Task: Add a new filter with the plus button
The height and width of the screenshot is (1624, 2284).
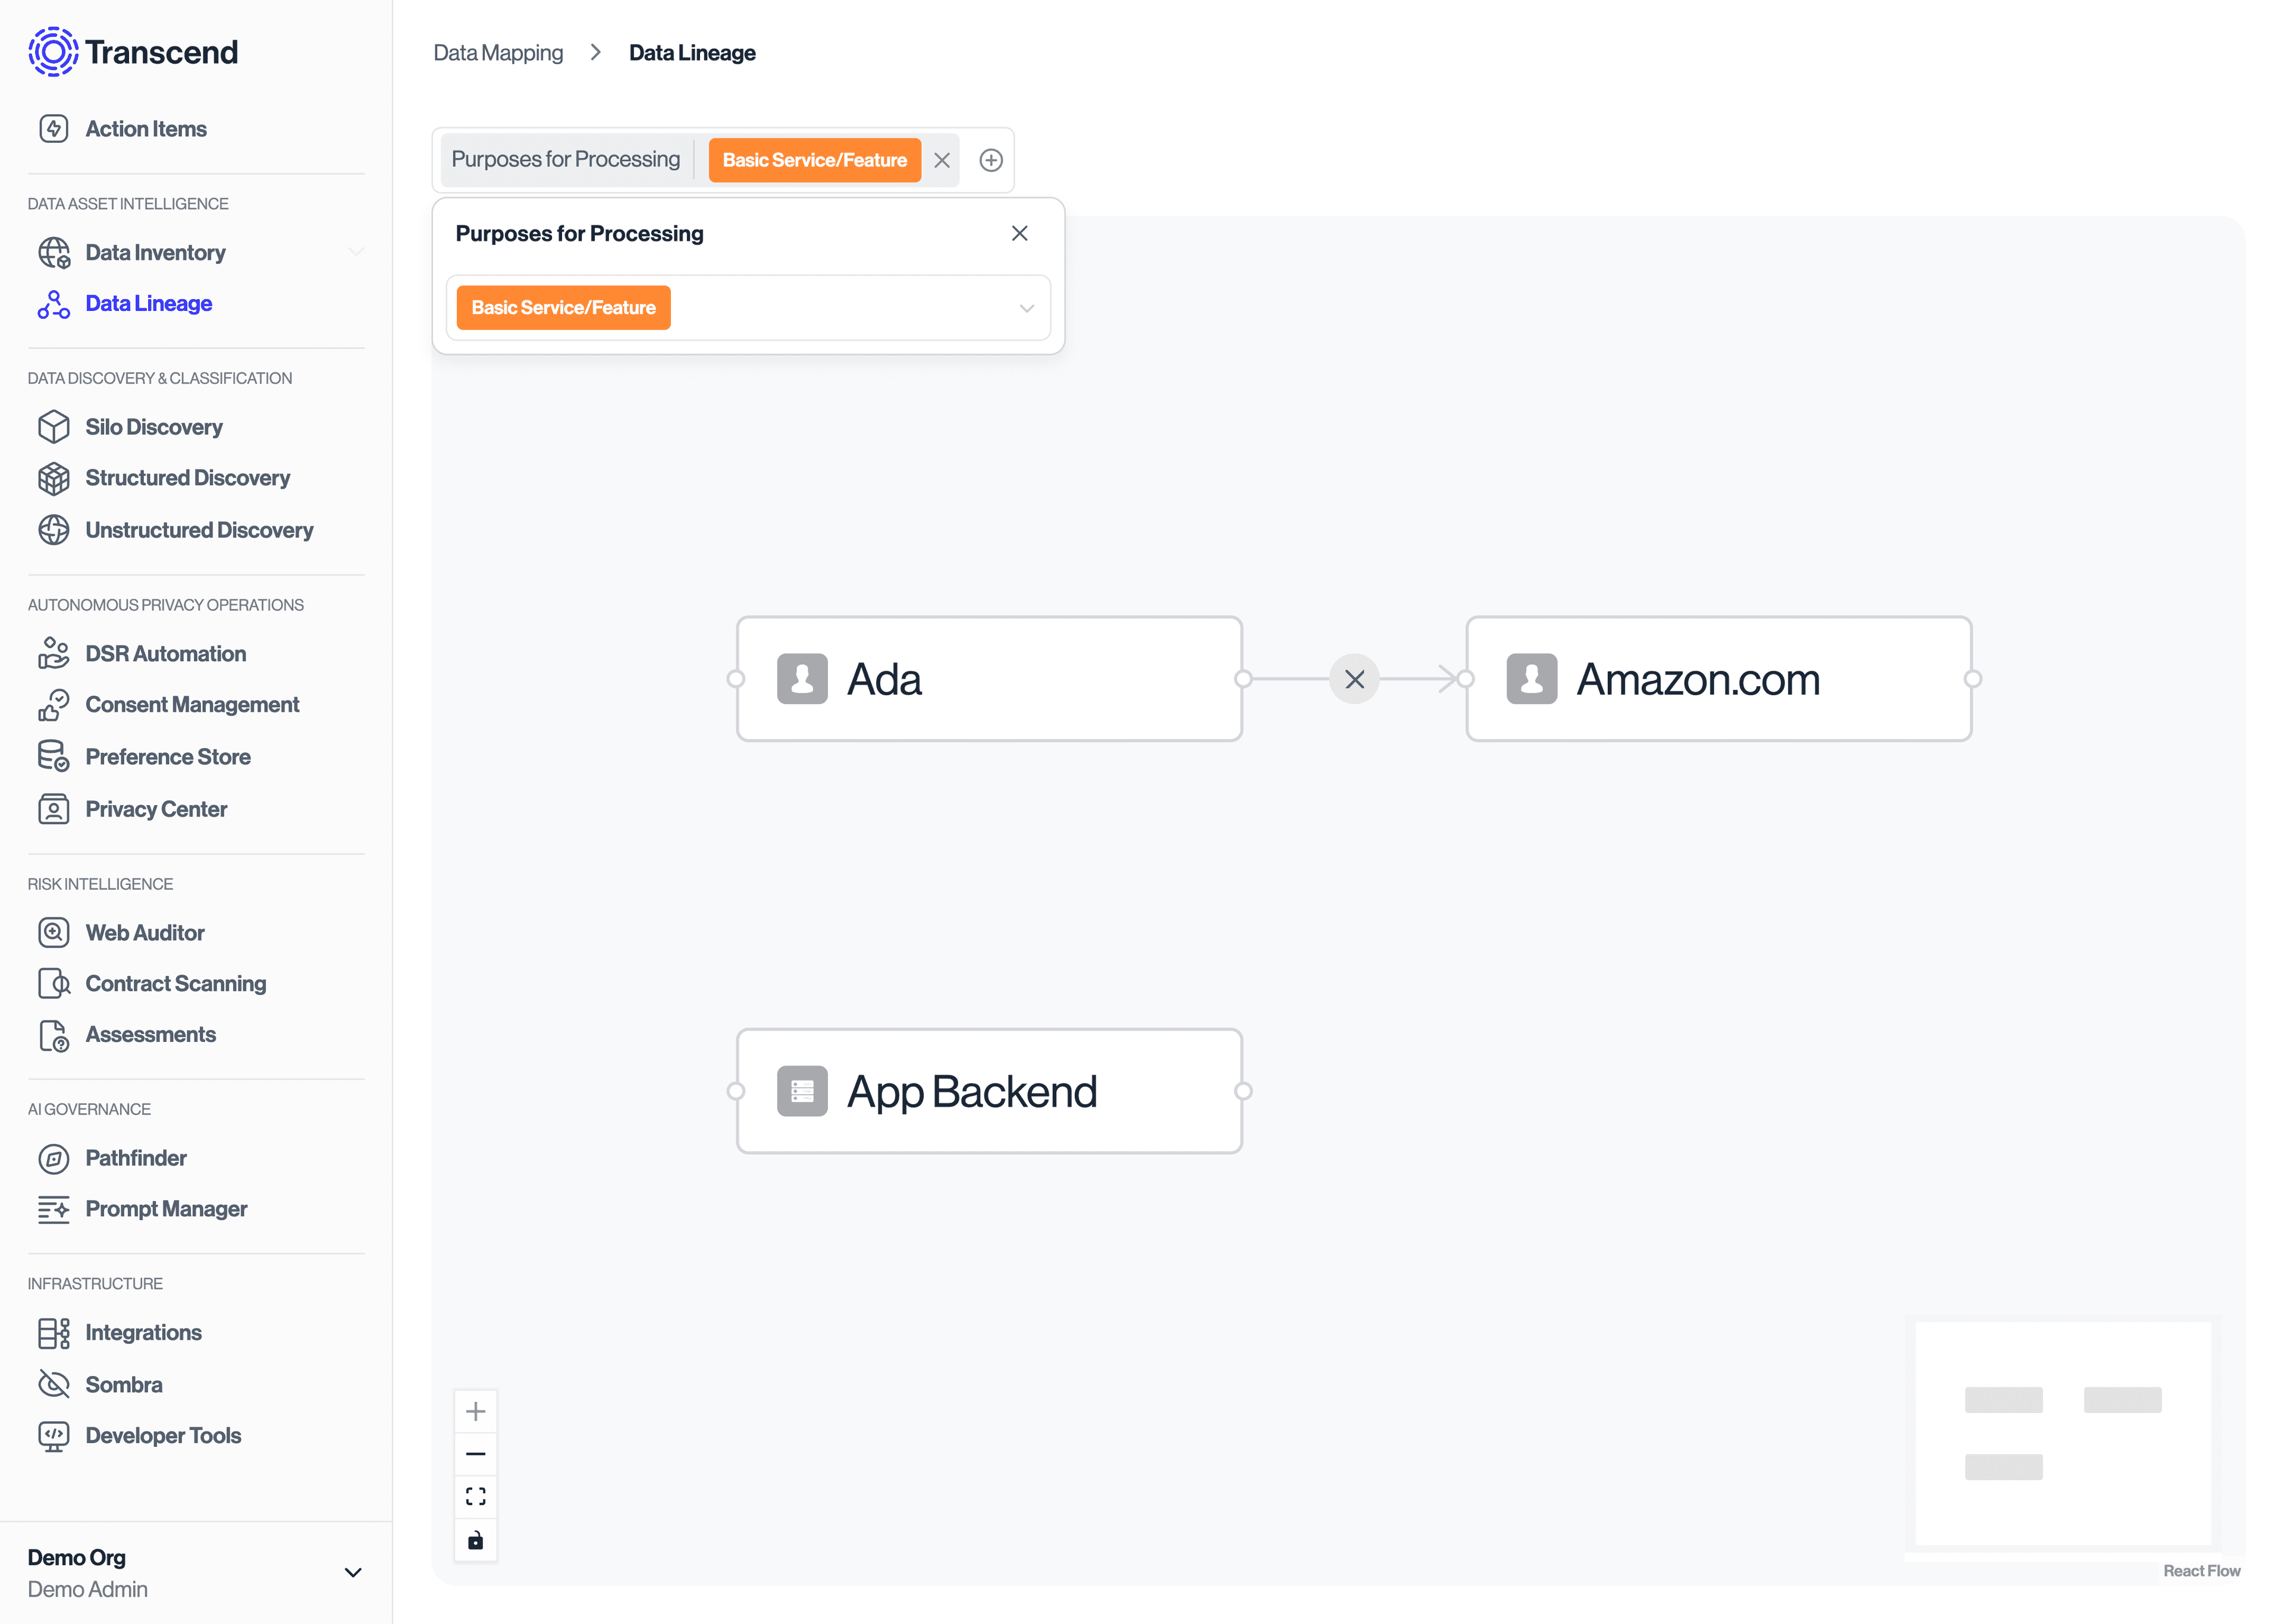Action: click(991, 159)
